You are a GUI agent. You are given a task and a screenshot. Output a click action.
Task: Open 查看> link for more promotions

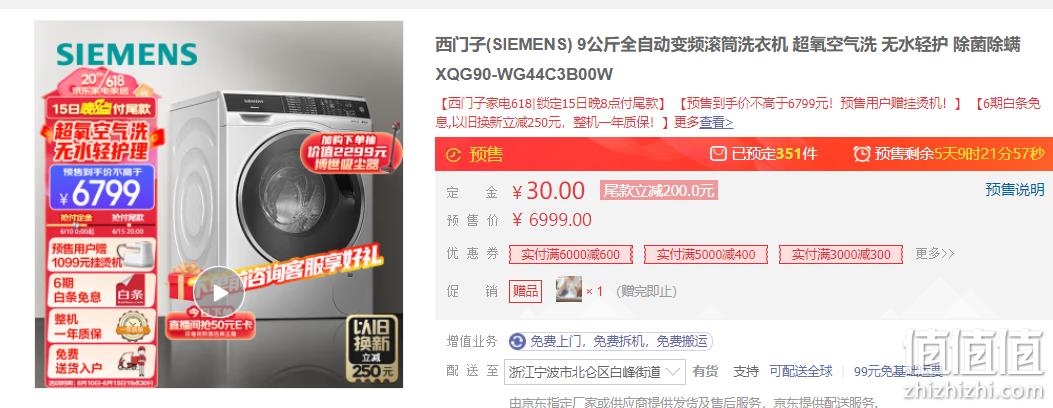click(717, 123)
